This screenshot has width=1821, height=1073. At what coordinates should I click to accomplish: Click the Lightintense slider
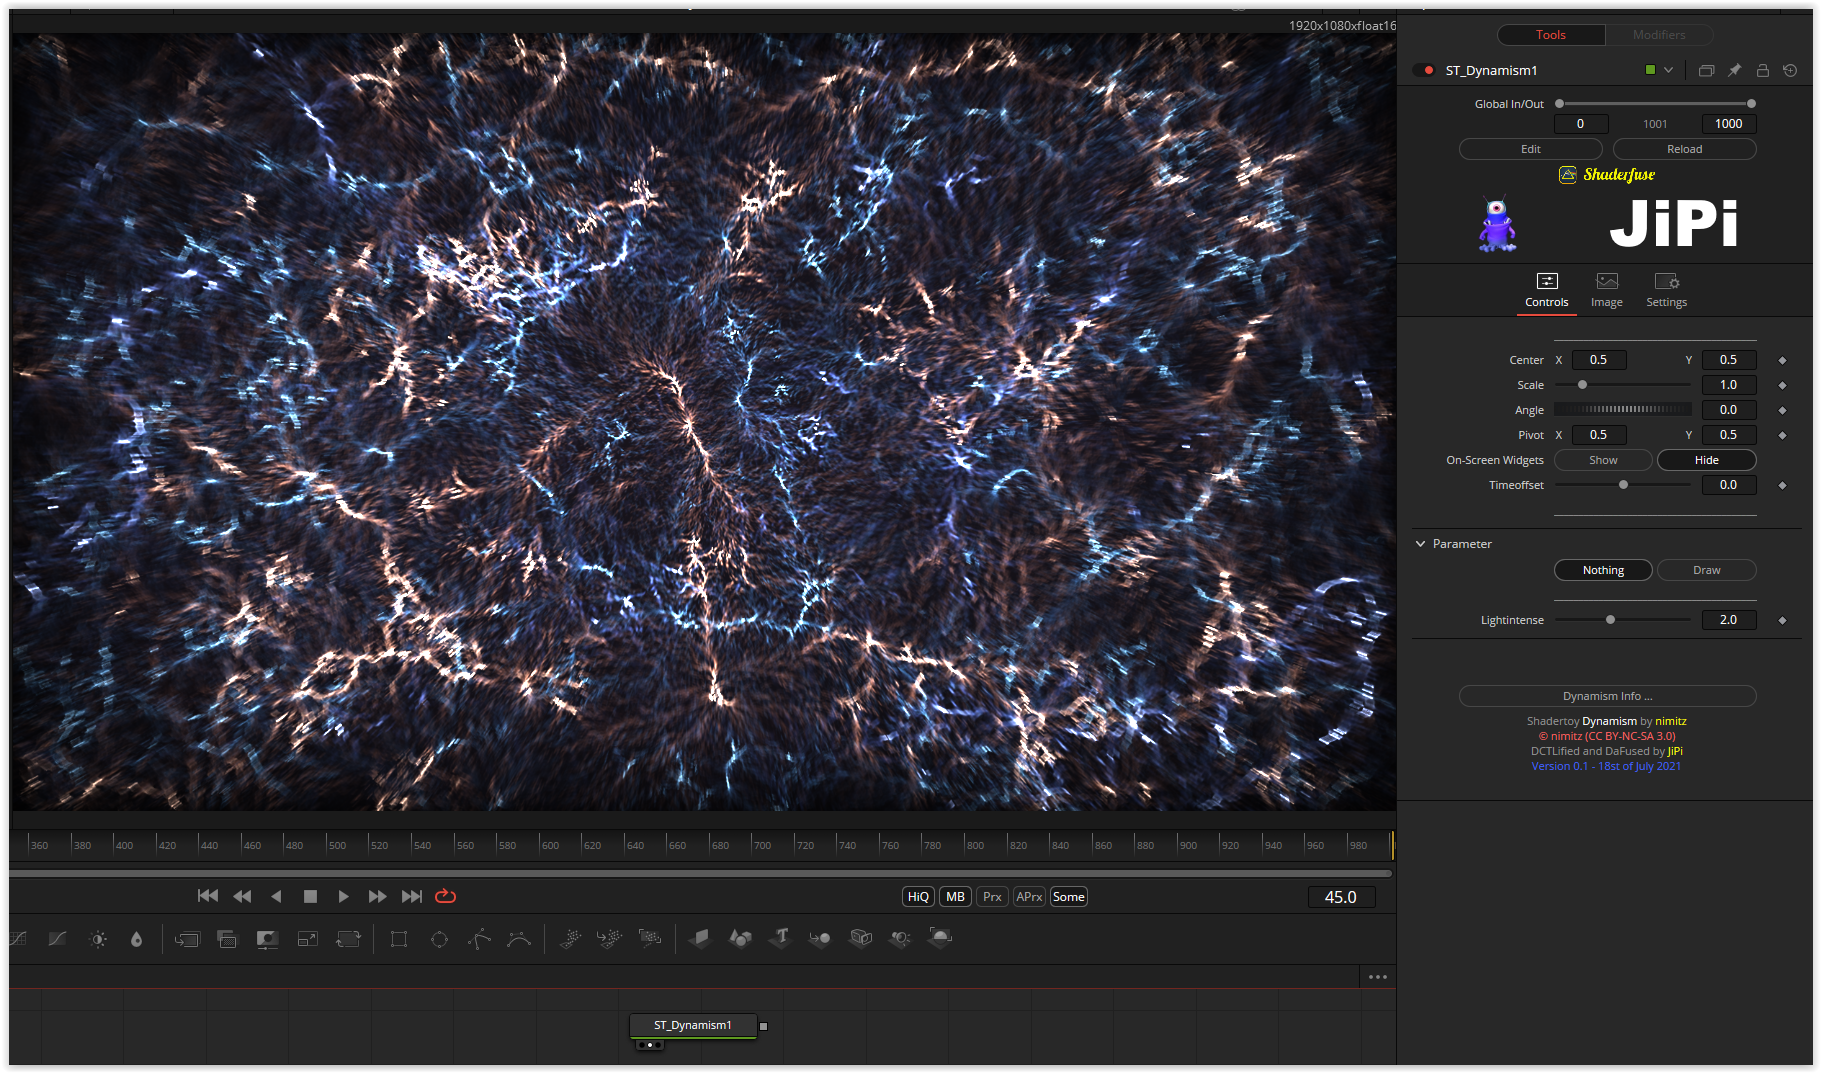1623,620
